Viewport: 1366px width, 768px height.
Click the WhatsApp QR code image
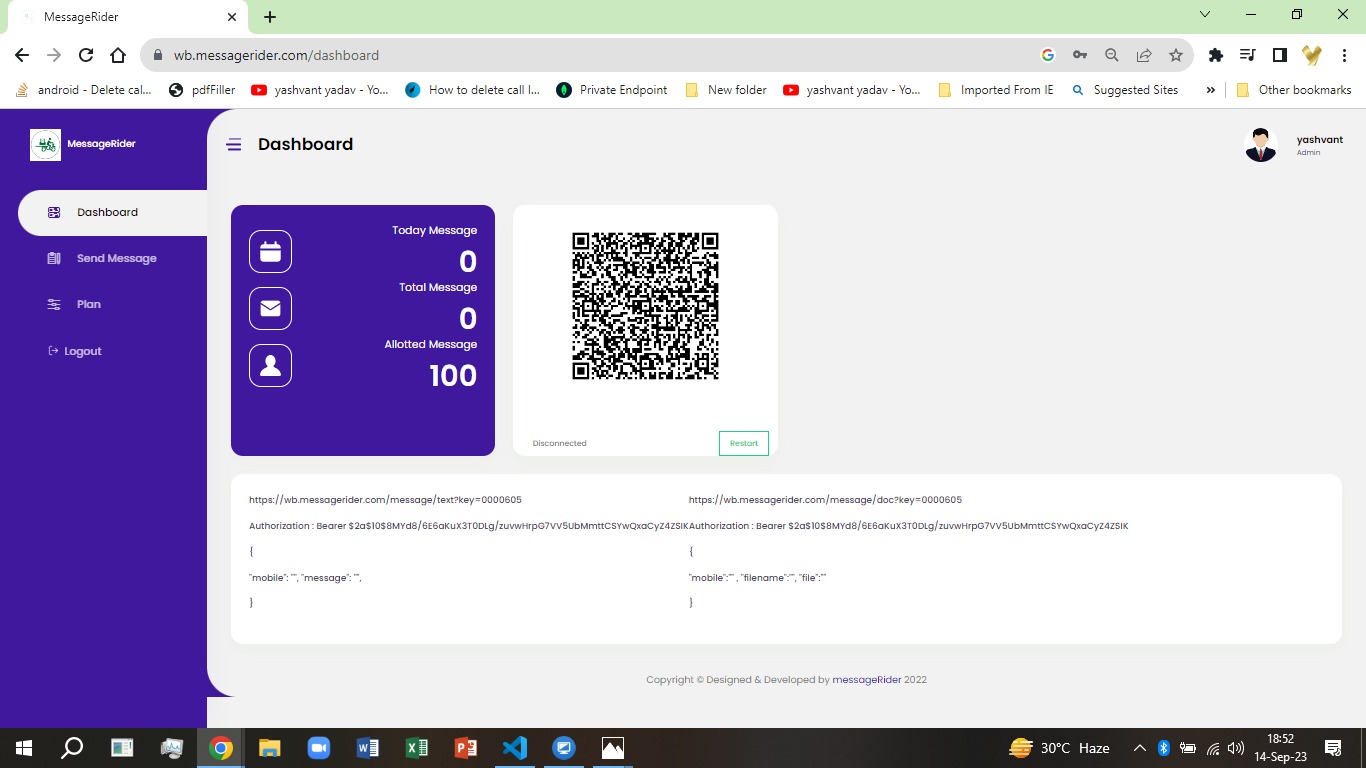645,306
